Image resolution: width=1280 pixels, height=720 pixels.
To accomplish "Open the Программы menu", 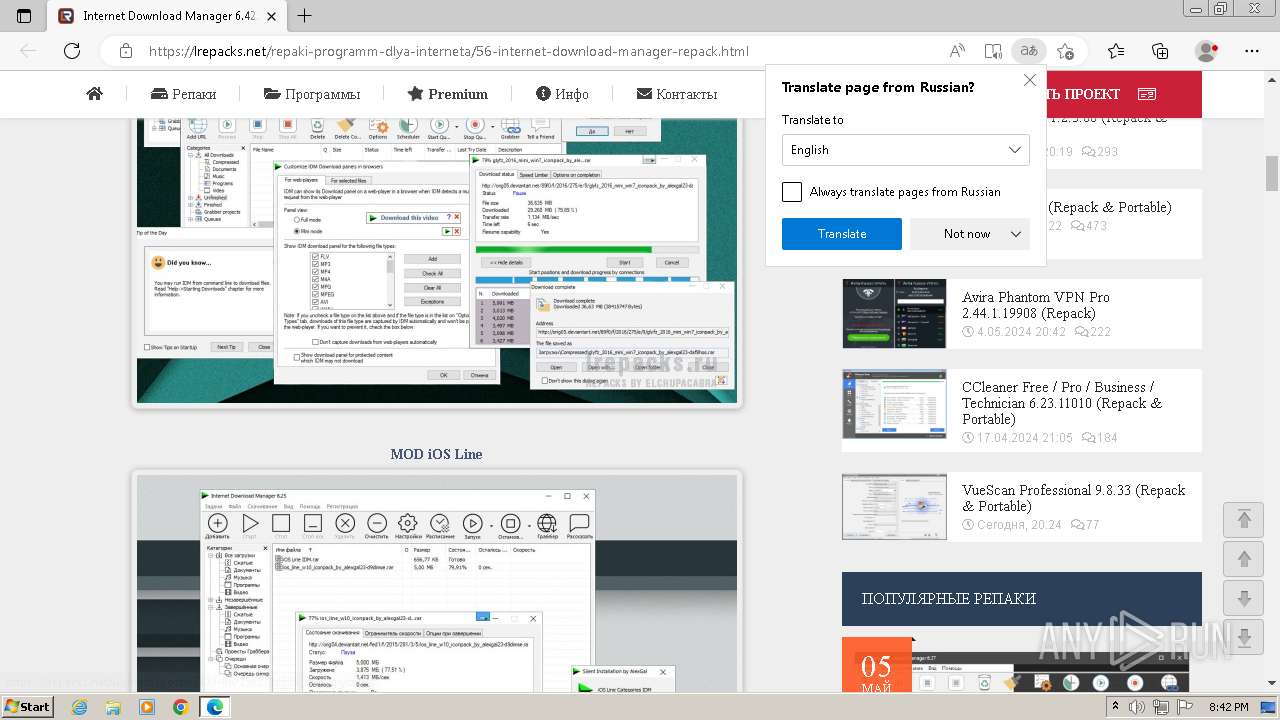I will (312, 94).
